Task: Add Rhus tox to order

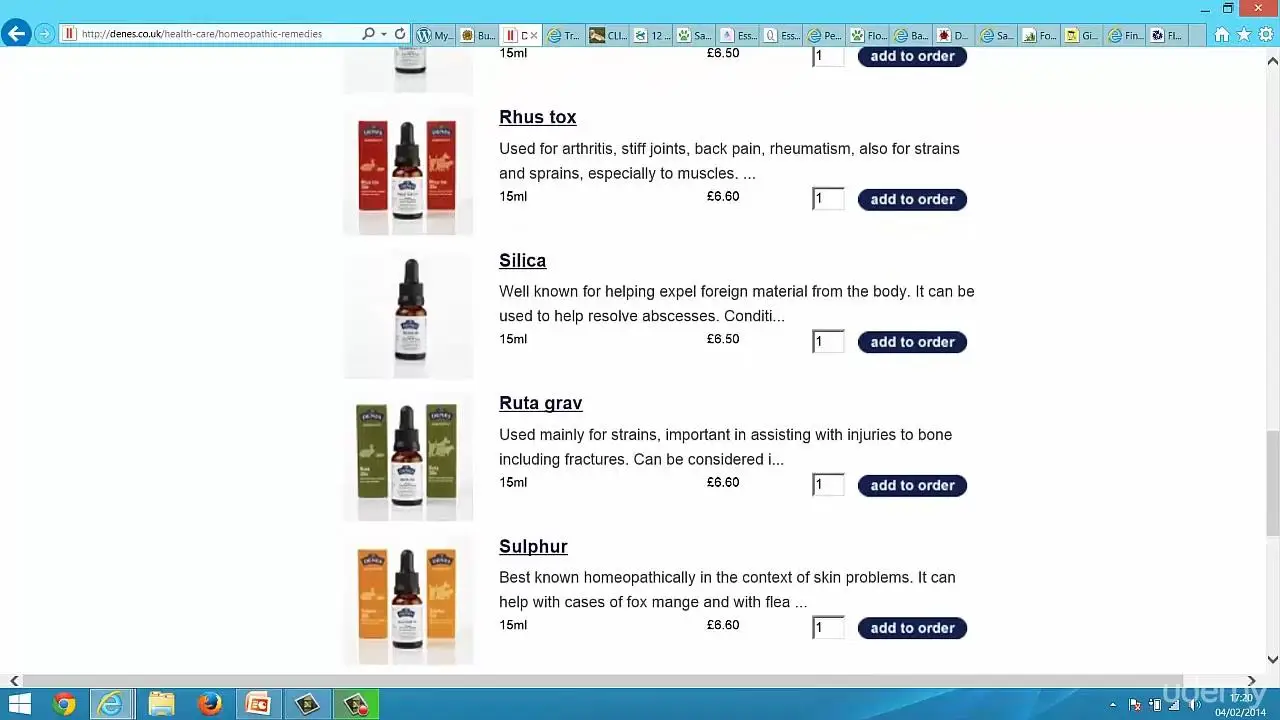Action: [x=912, y=199]
